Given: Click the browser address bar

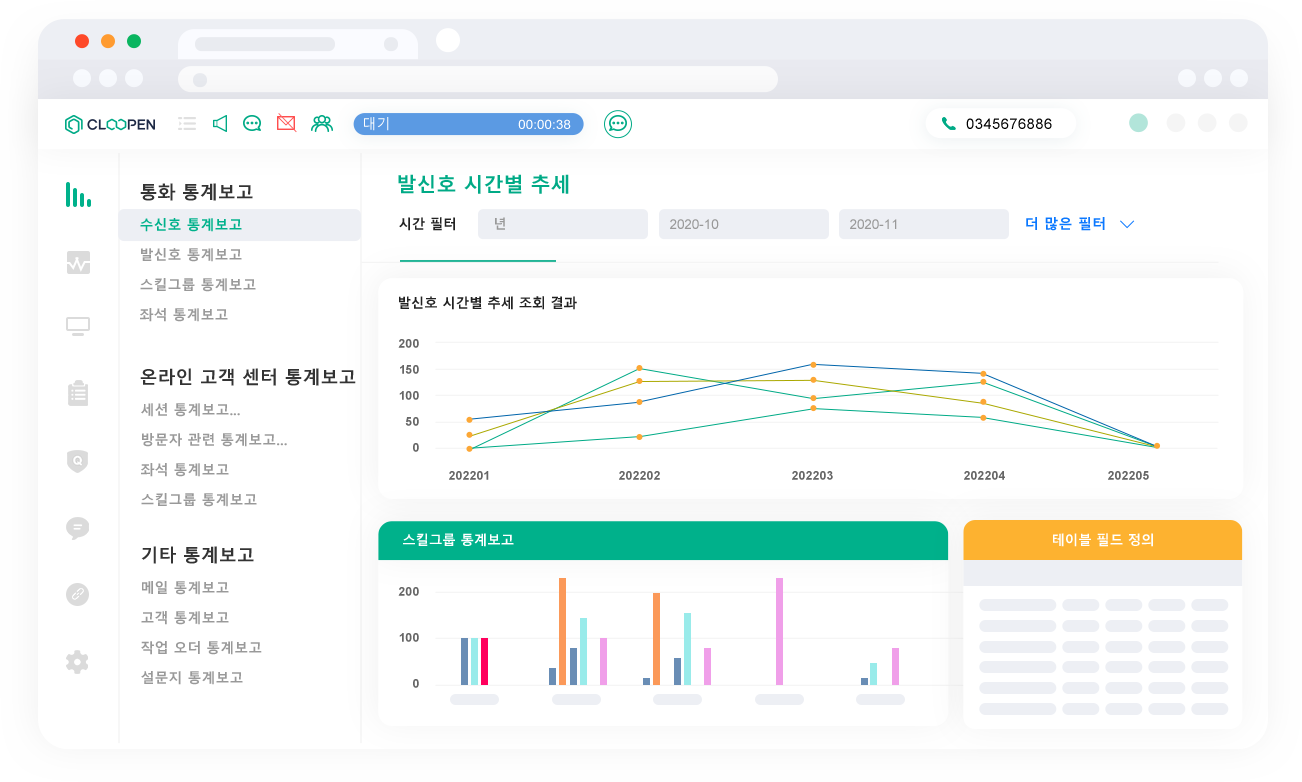Looking at the screenshot, I should 478,79.
